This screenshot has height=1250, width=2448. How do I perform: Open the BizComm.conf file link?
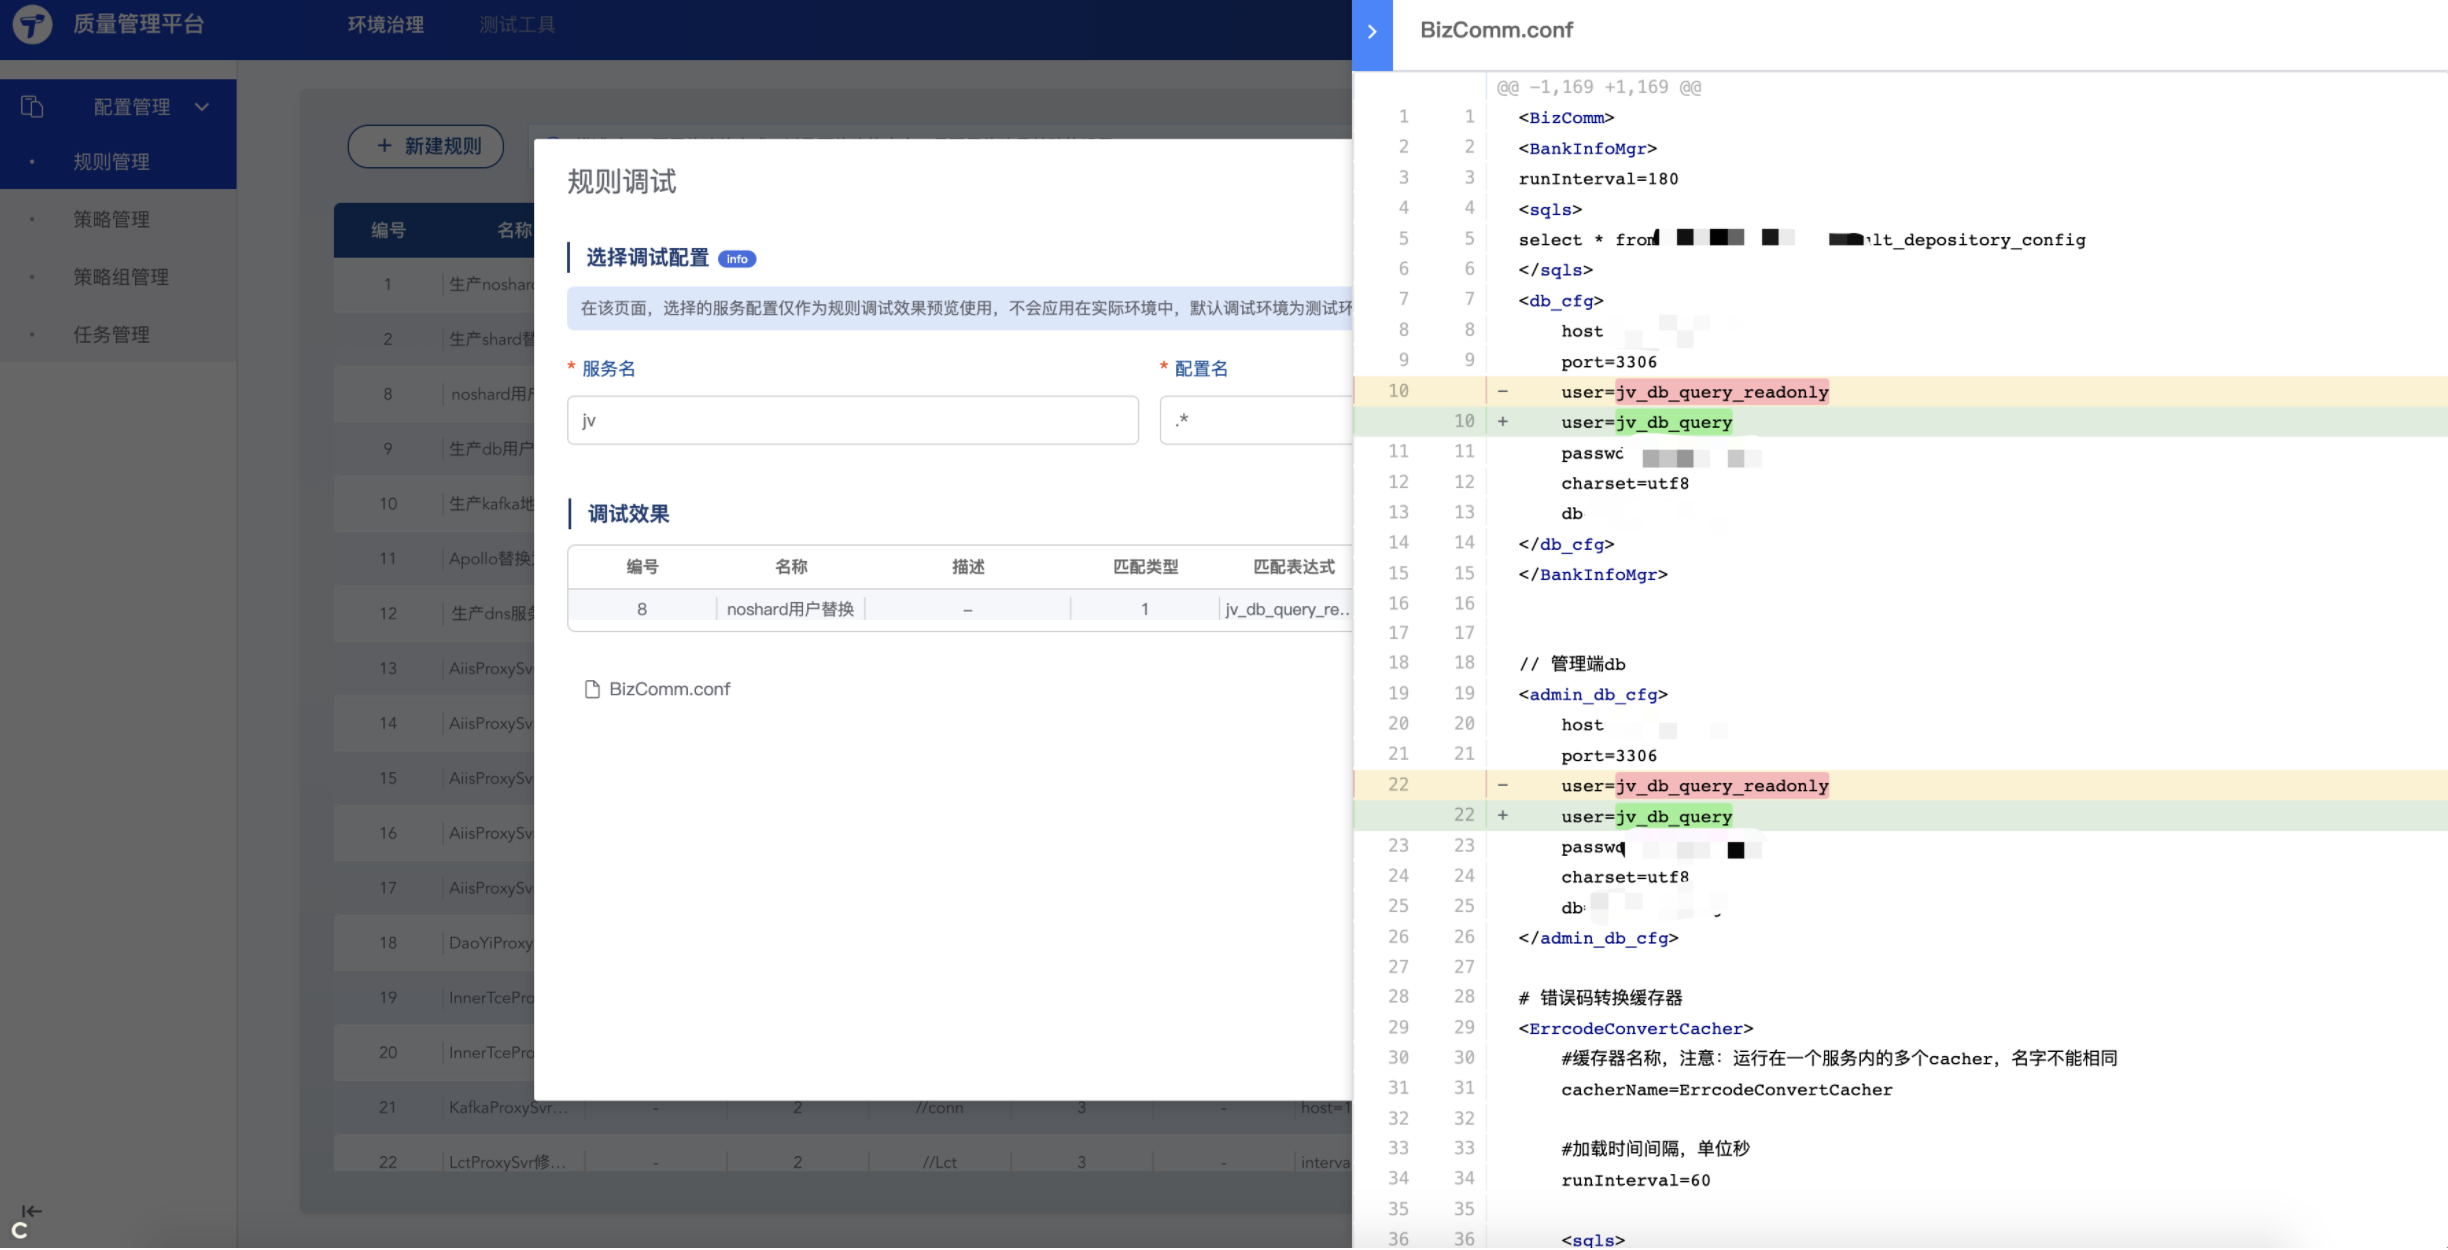pos(669,689)
